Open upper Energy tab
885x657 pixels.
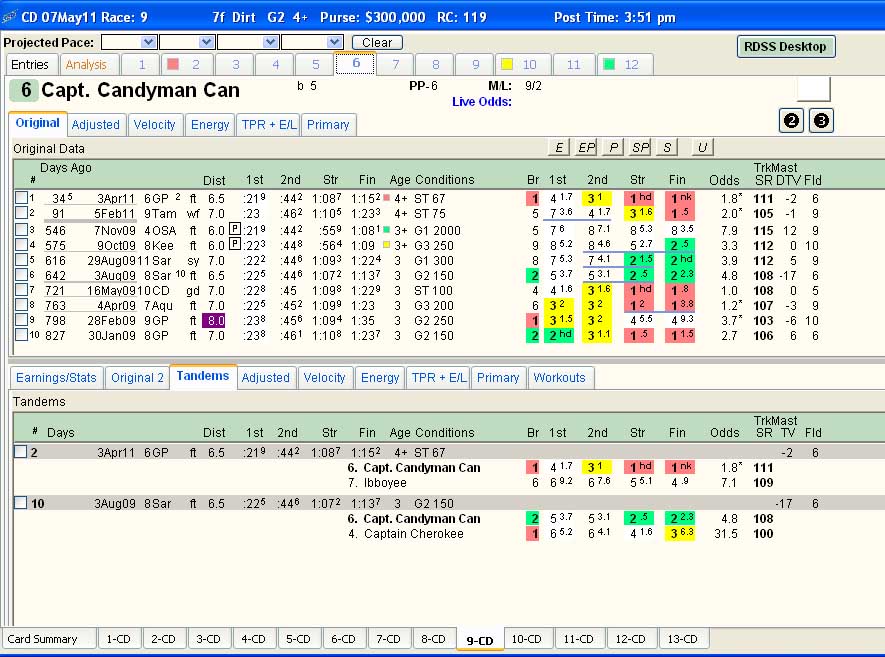(x=210, y=125)
